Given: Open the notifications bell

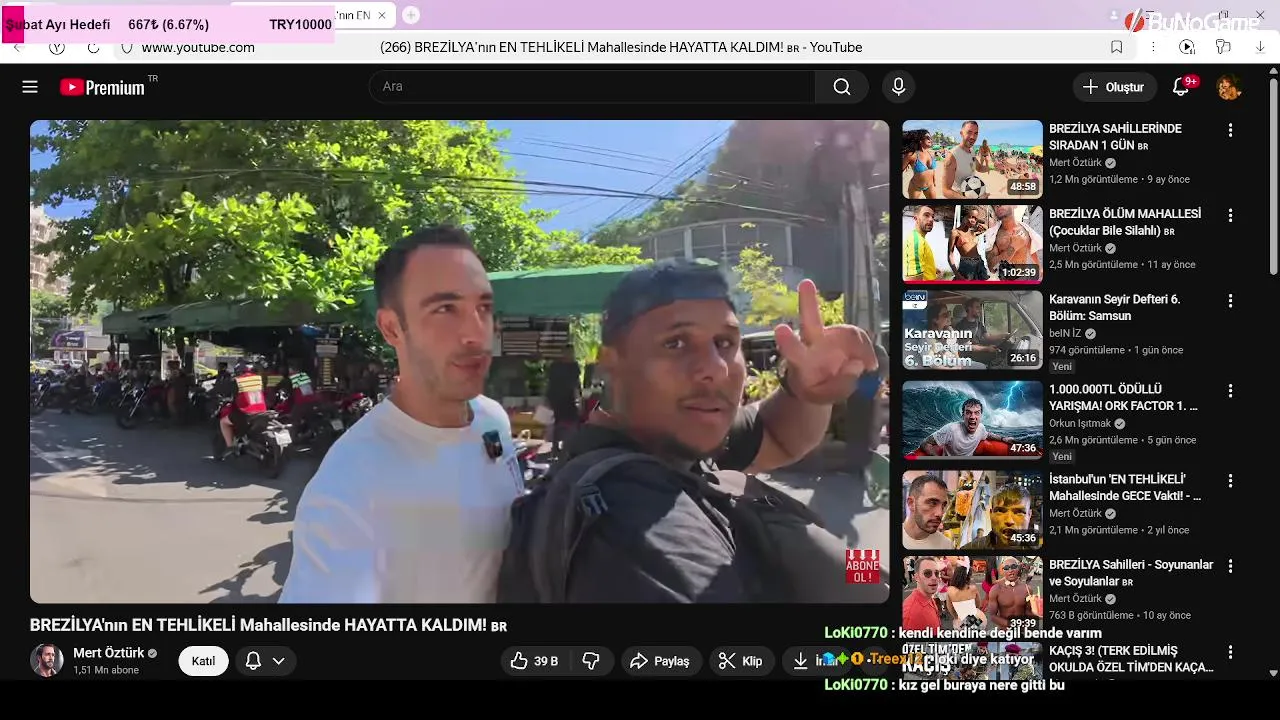Looking at the screenshot, I should tap(1181, 87).
